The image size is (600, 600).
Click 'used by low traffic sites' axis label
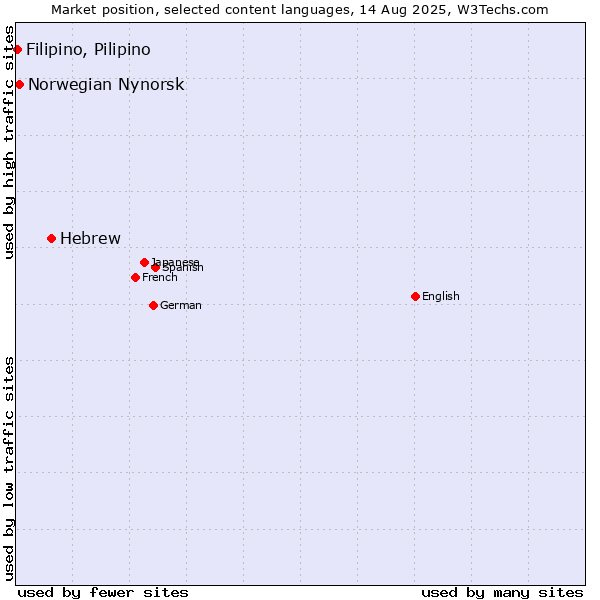[x=9, y=469]
